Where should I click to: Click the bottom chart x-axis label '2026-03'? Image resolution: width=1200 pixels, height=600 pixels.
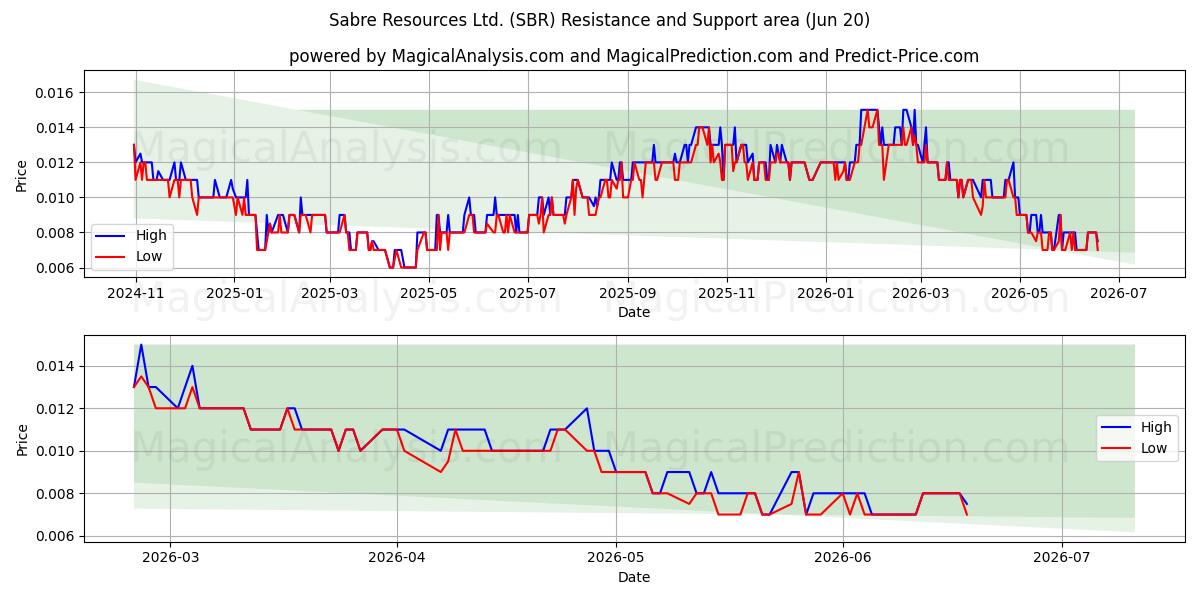pyautogui.click(x=170, y=558)
